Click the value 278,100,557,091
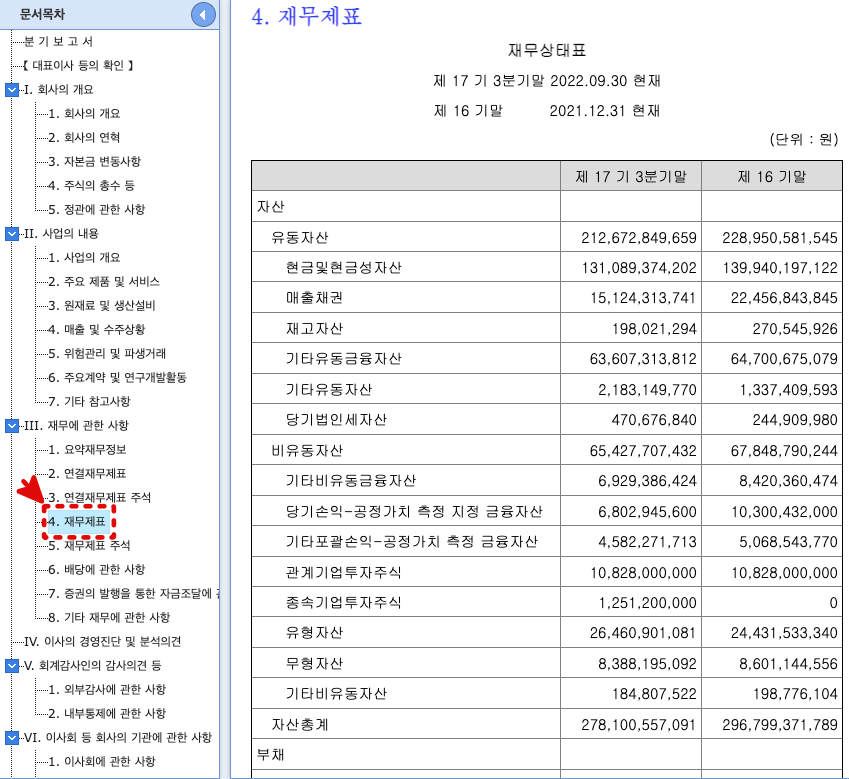This screenshot has height=779, width=849. click(x=639, y=724)
